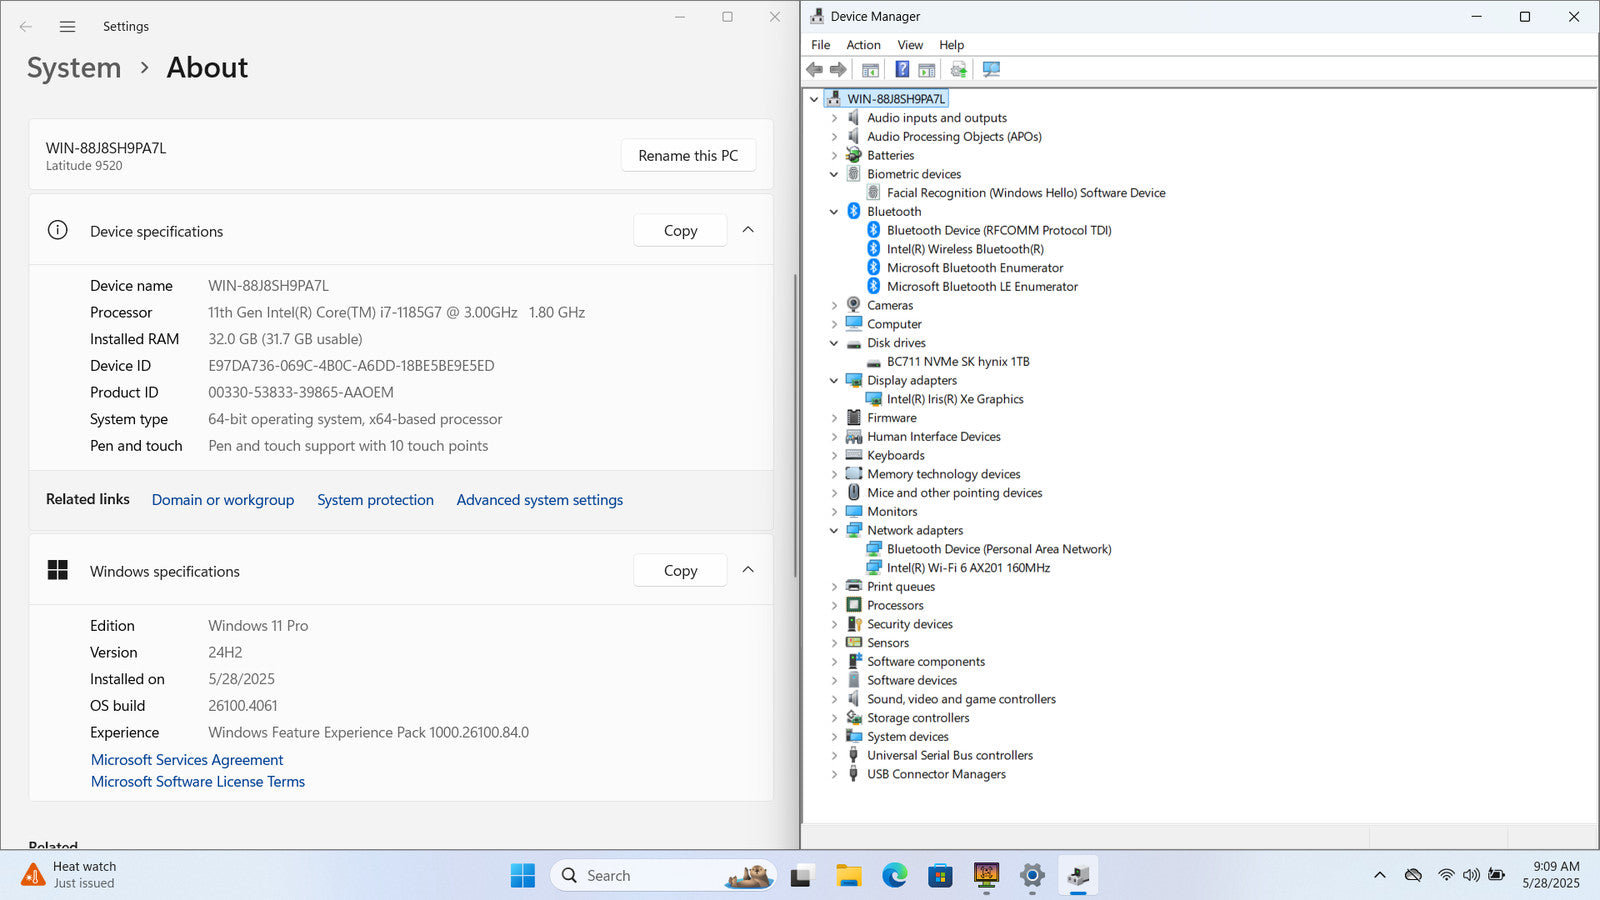Collapse the Windows specifications section
This screenshot has height=900, width=1600.
pyautogui.click(x=748, y=570)
